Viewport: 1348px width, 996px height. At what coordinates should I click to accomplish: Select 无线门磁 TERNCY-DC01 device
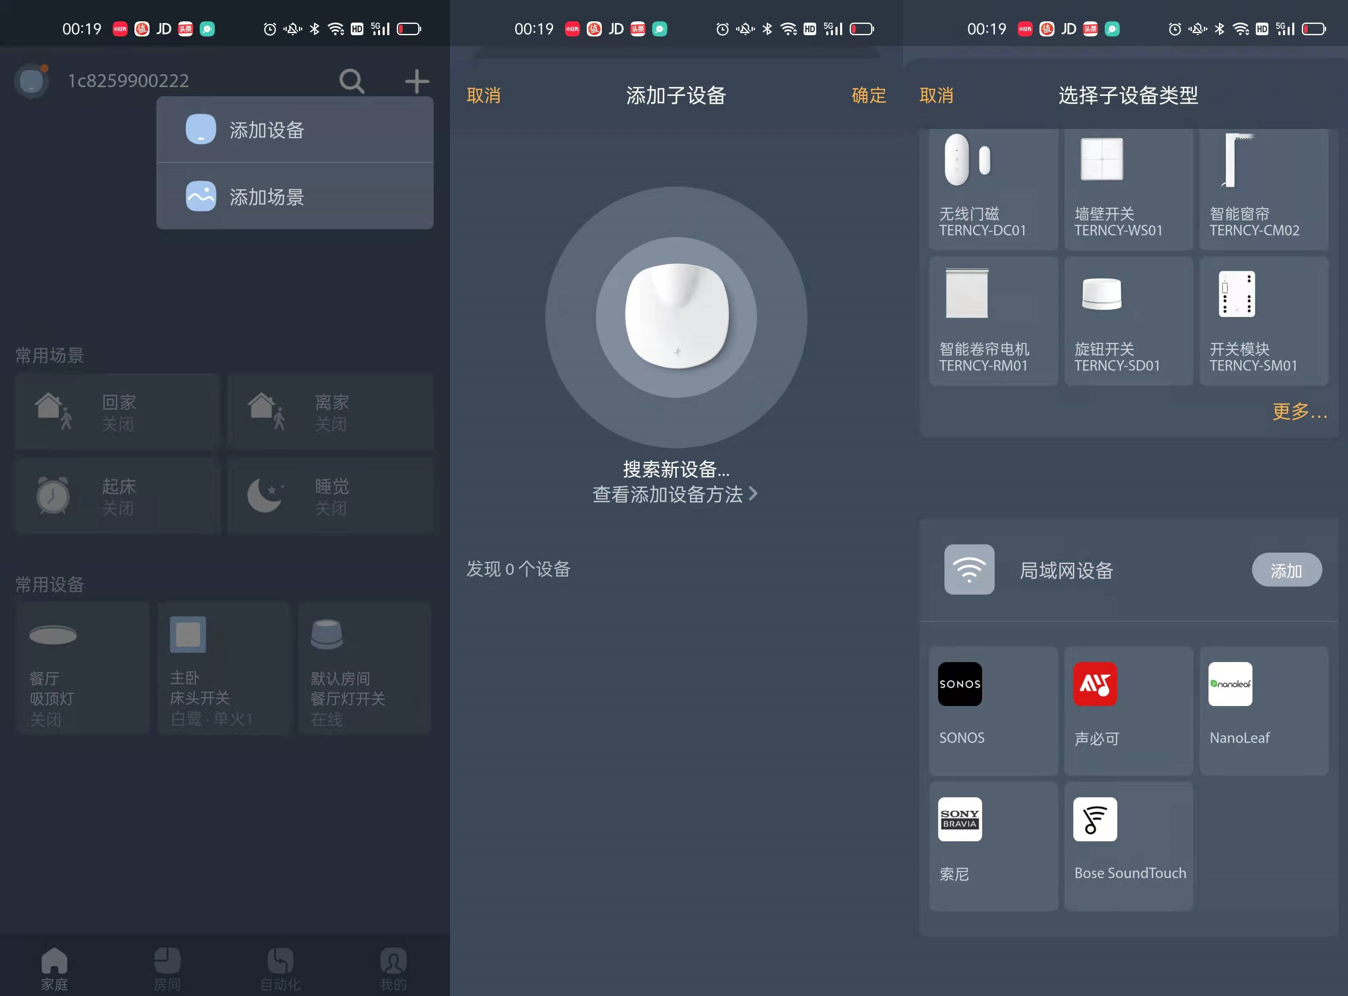coord(993,188)
